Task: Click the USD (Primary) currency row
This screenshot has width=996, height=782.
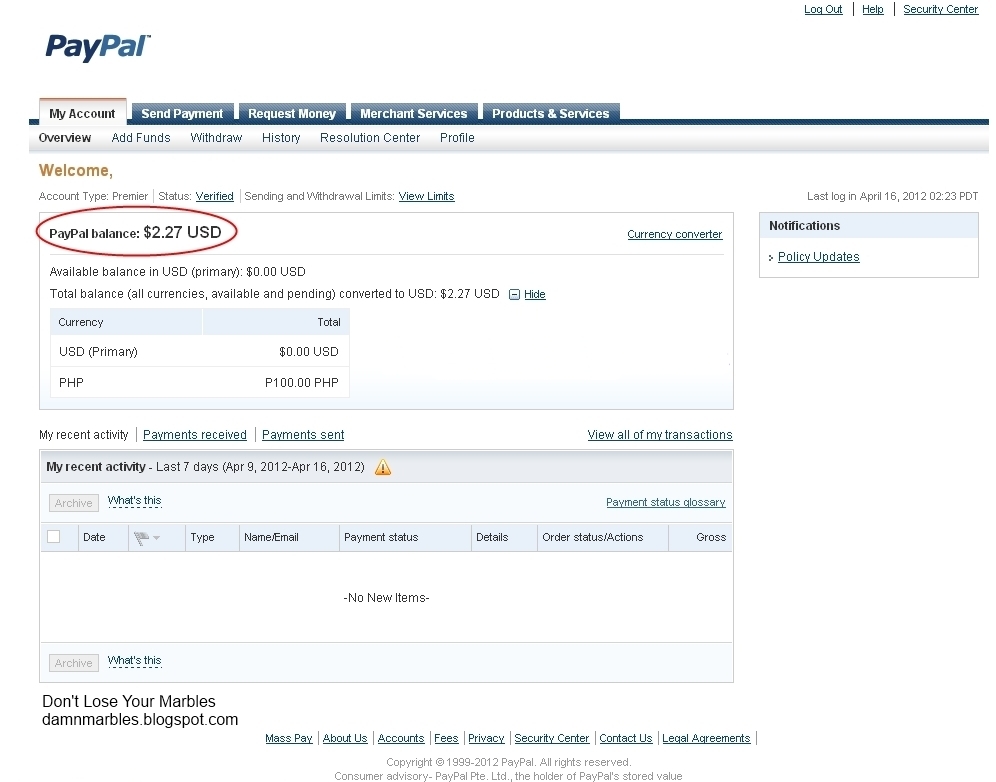Action: [x=199, y=351]
